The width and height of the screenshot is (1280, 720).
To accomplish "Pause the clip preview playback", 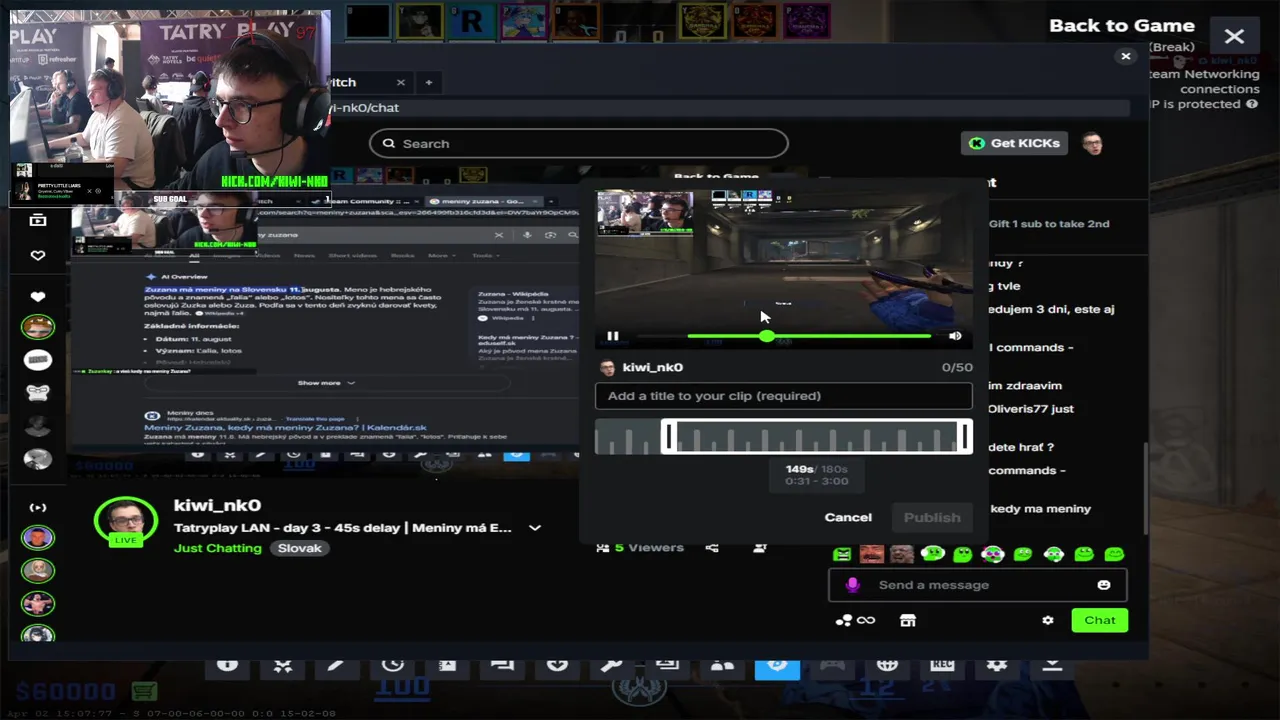I will click(613, 336).
